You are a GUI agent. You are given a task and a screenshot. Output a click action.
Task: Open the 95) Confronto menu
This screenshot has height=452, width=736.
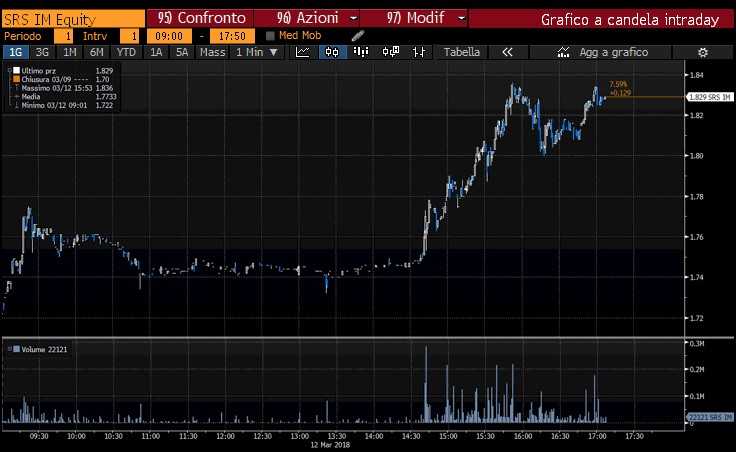[197, 18]
